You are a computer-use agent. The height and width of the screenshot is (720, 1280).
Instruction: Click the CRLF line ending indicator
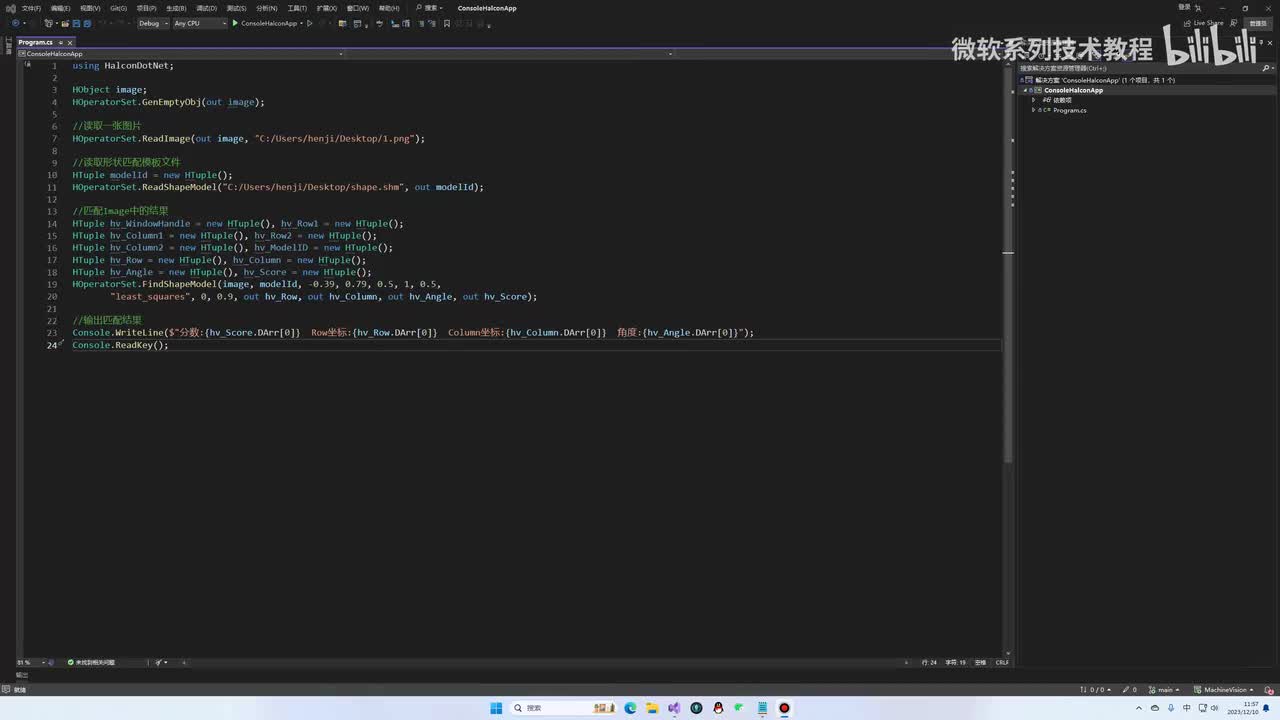1002,662
